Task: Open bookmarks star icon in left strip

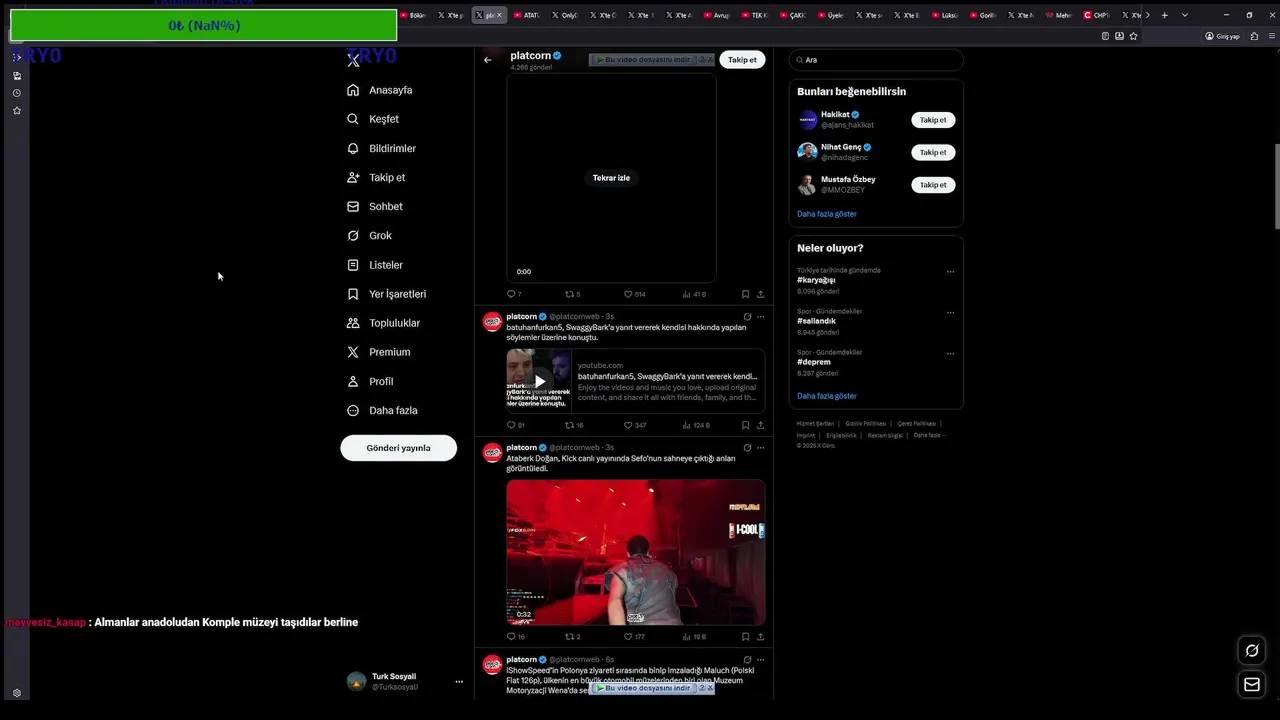Action: [17, 111]
